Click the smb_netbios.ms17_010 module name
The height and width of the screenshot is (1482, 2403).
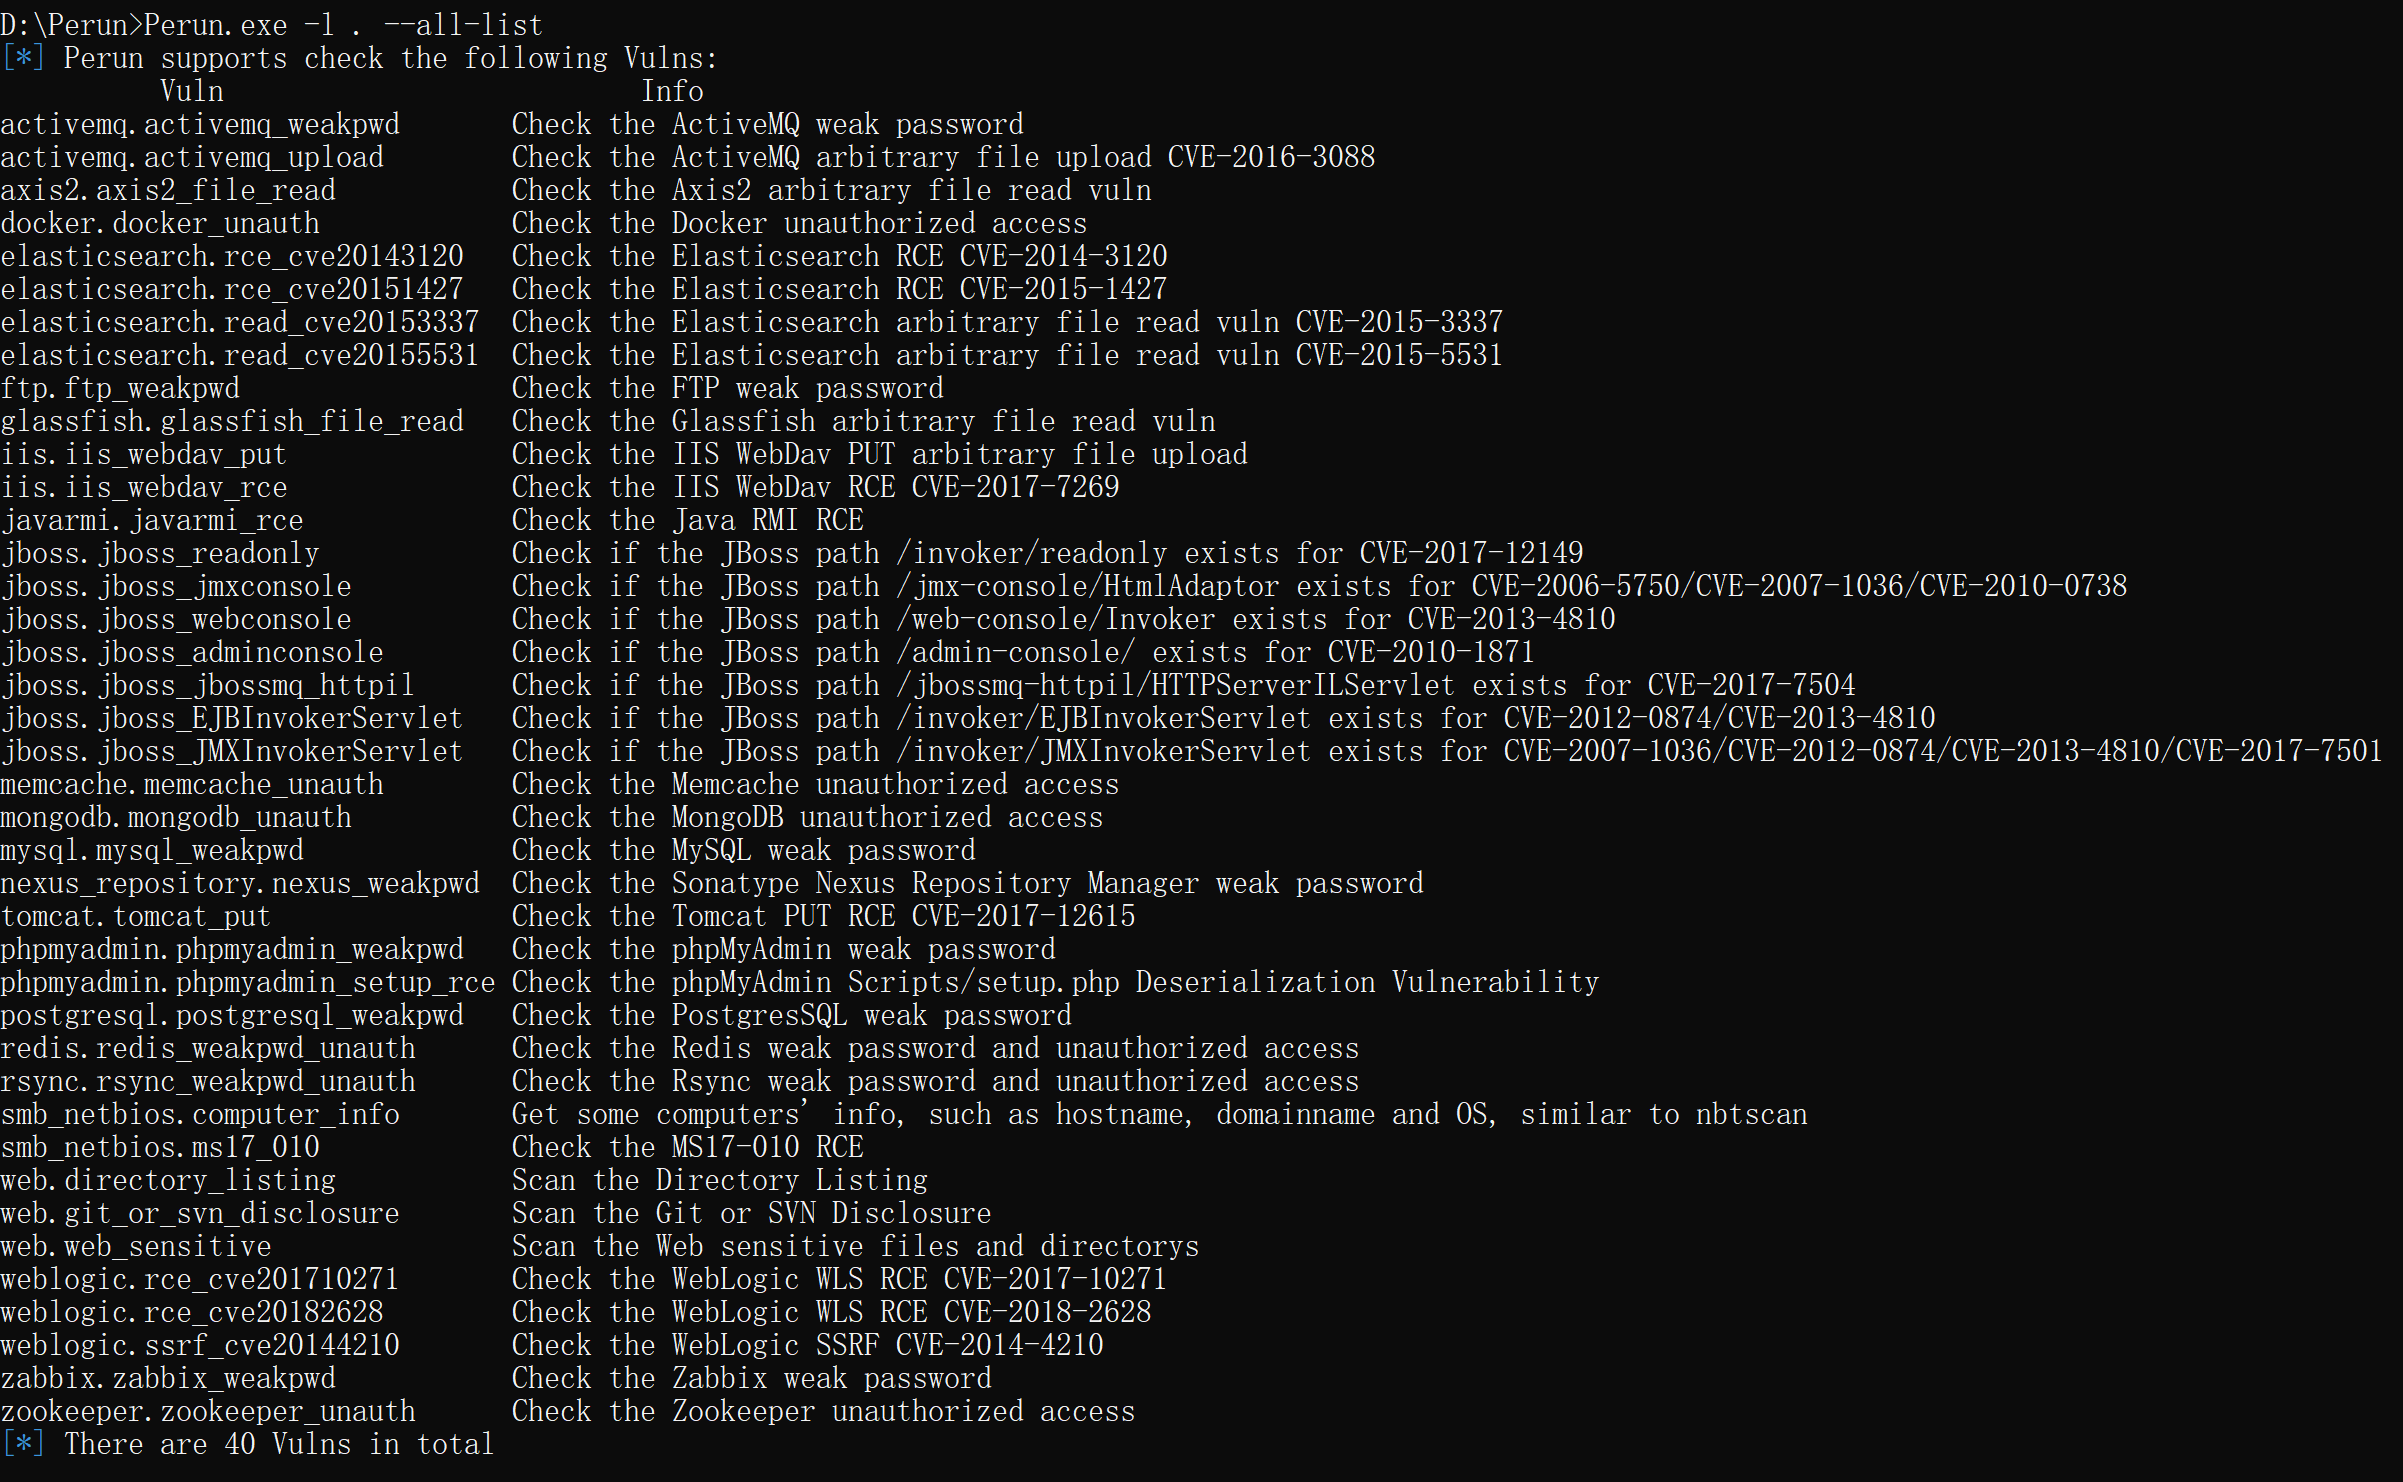[x=160, y=1147]
